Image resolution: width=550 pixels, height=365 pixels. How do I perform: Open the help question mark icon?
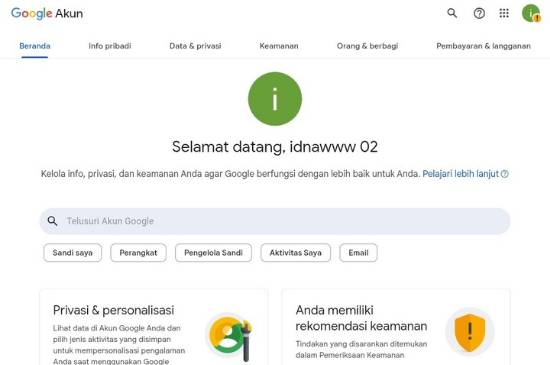point(479,13)
